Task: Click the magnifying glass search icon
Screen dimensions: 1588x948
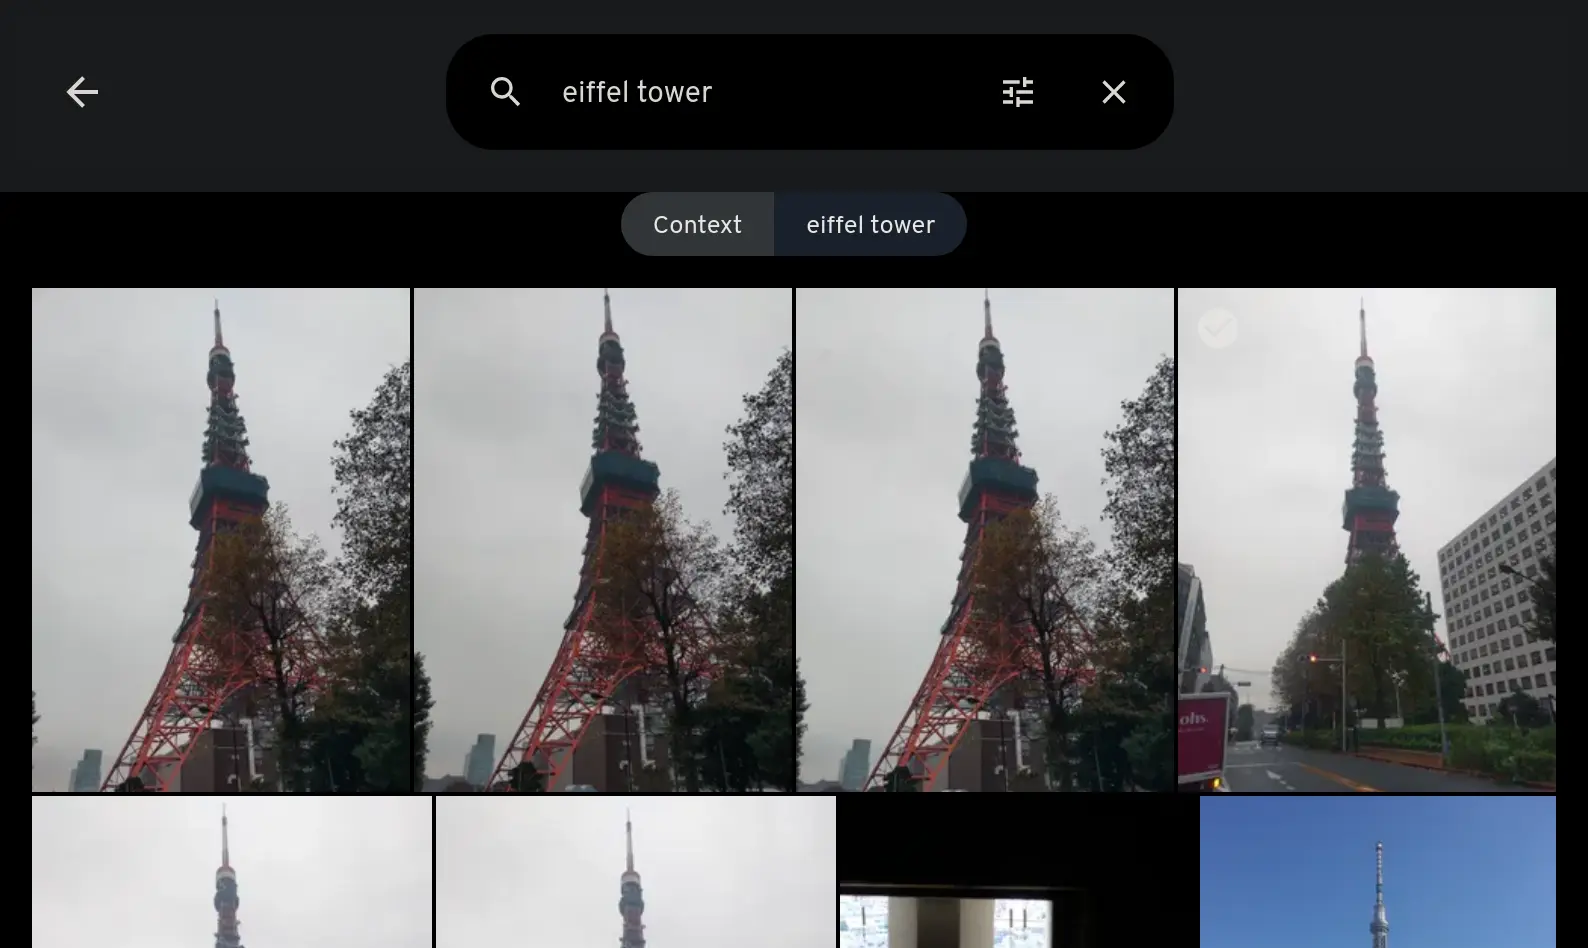Action: coord(506,92)
